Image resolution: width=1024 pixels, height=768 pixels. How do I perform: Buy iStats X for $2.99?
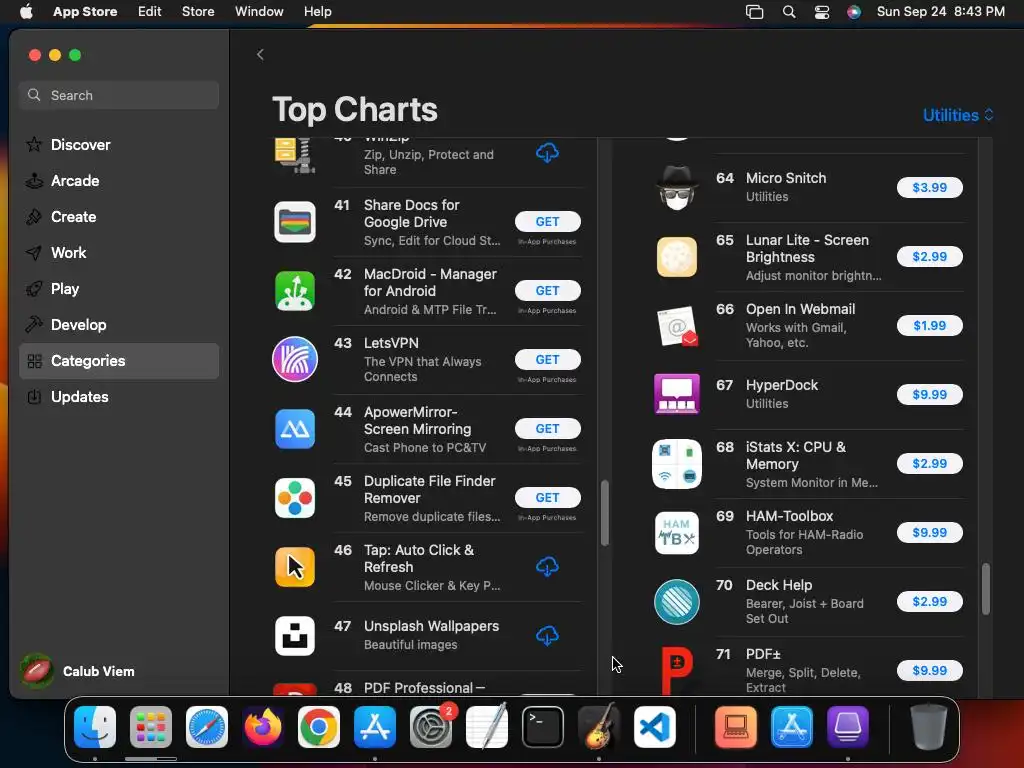click(x=929, y=464)
